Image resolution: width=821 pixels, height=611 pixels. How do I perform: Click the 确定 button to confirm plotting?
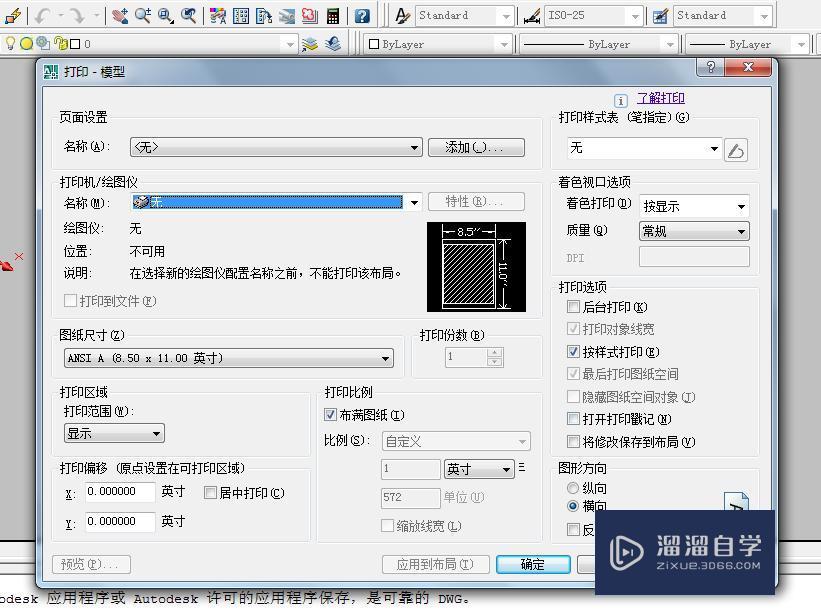532,564
